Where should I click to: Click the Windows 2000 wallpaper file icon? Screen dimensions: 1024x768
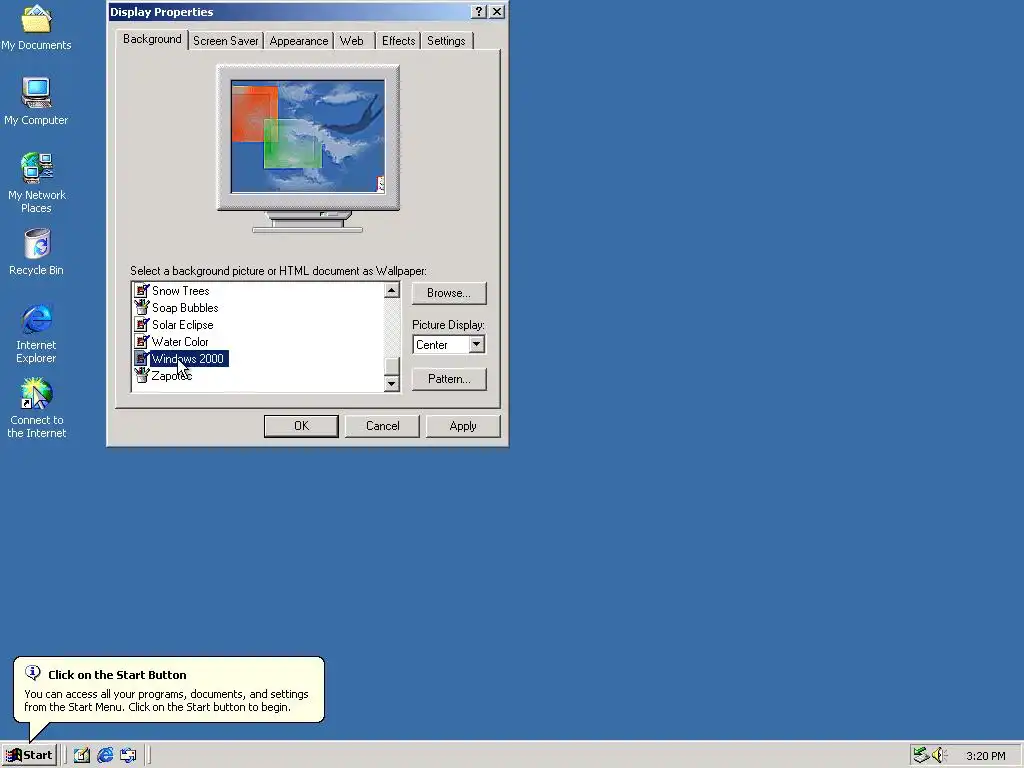[142, 359]
